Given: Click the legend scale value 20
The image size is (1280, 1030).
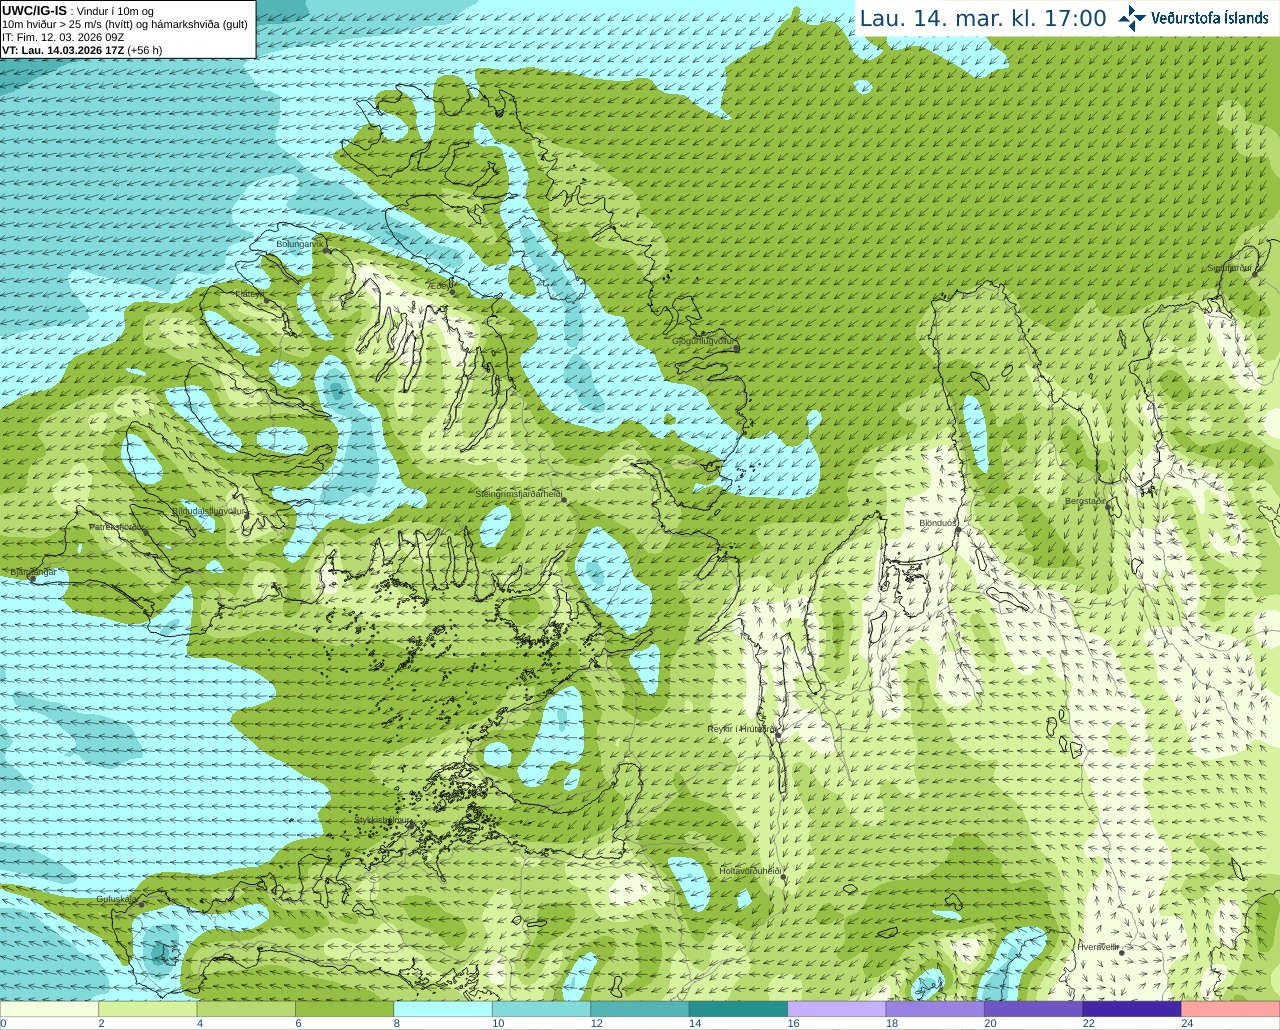Looking at the screenshot, I should 990,1023.
